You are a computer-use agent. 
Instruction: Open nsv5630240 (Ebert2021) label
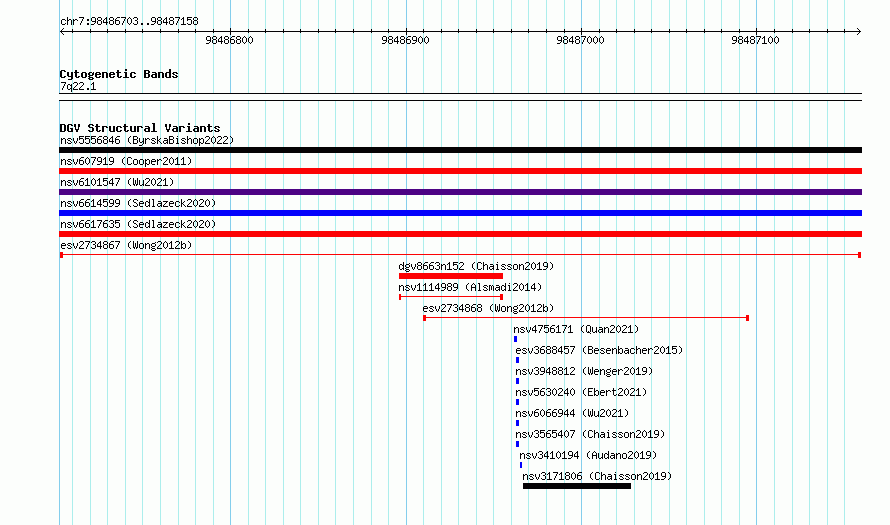[x=581, y=392]
